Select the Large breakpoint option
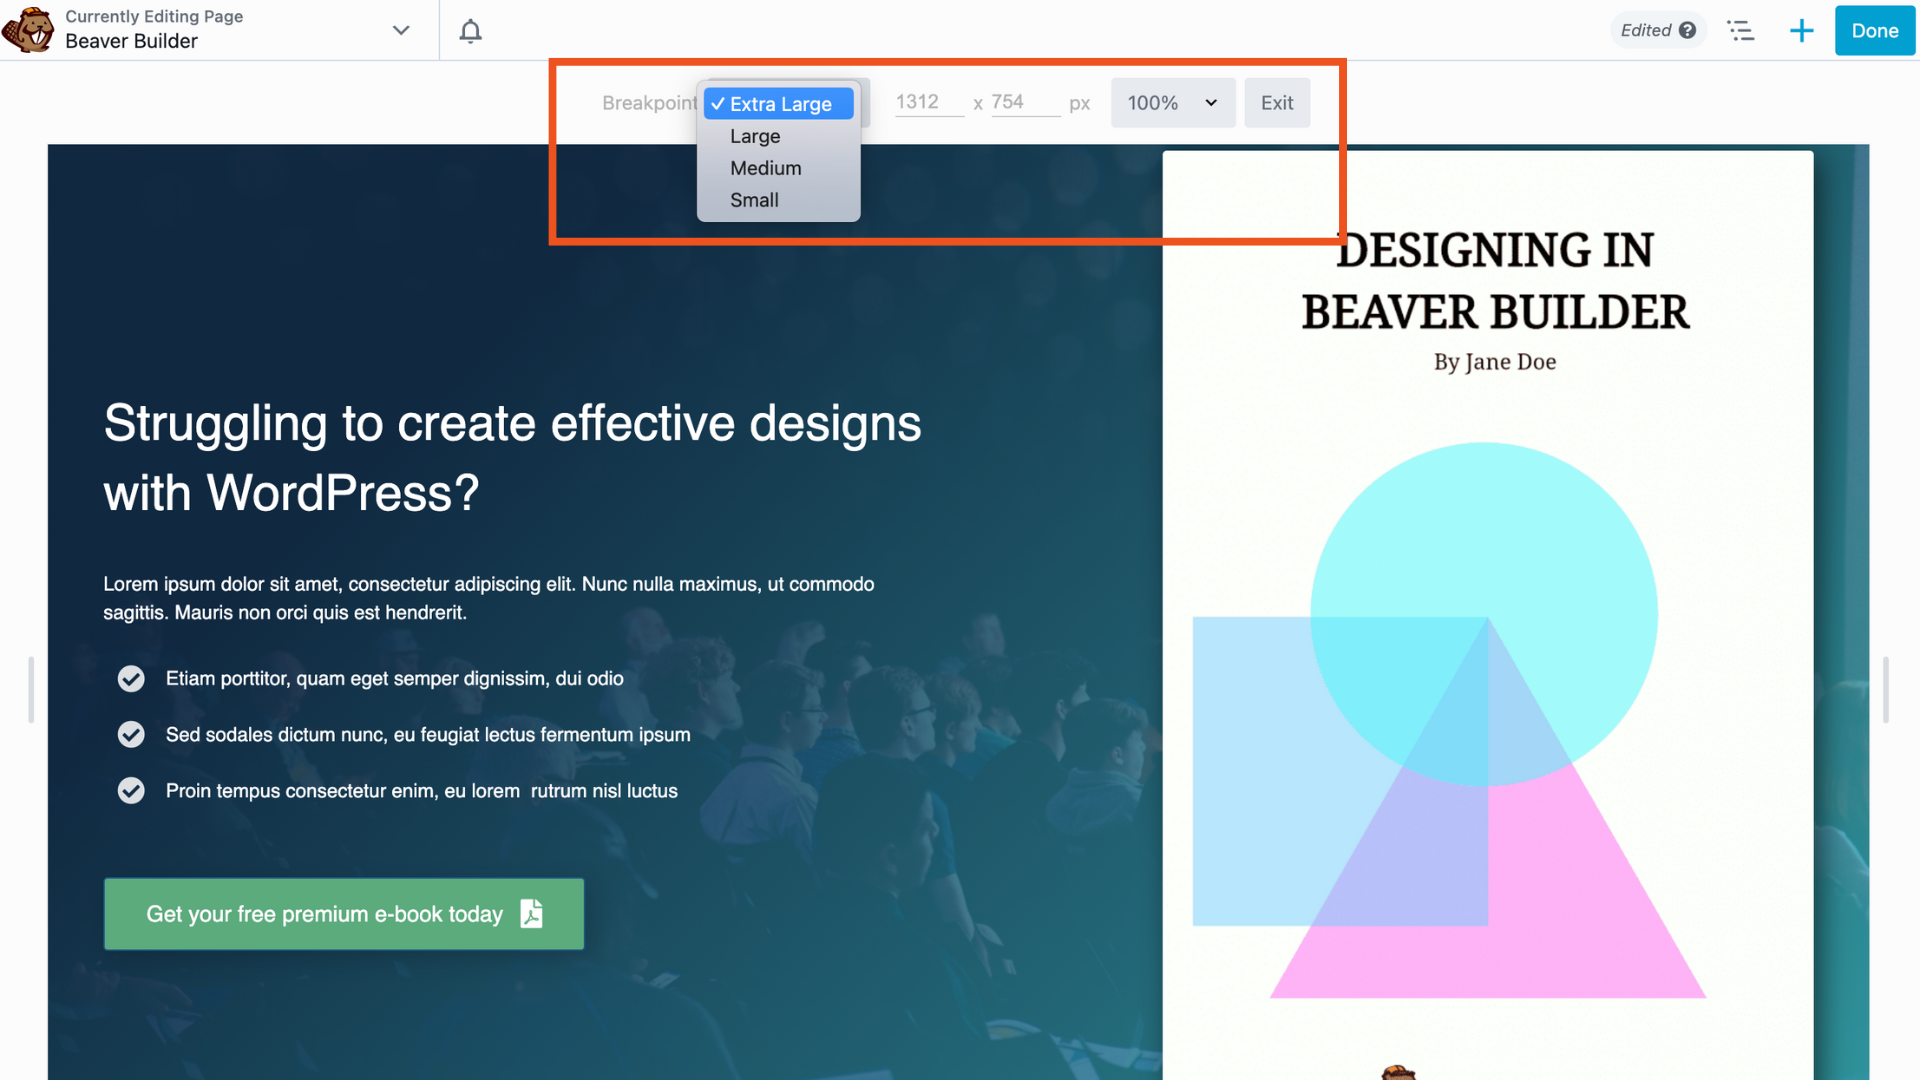1920x1080 pixels. click(x=755, y=136)
